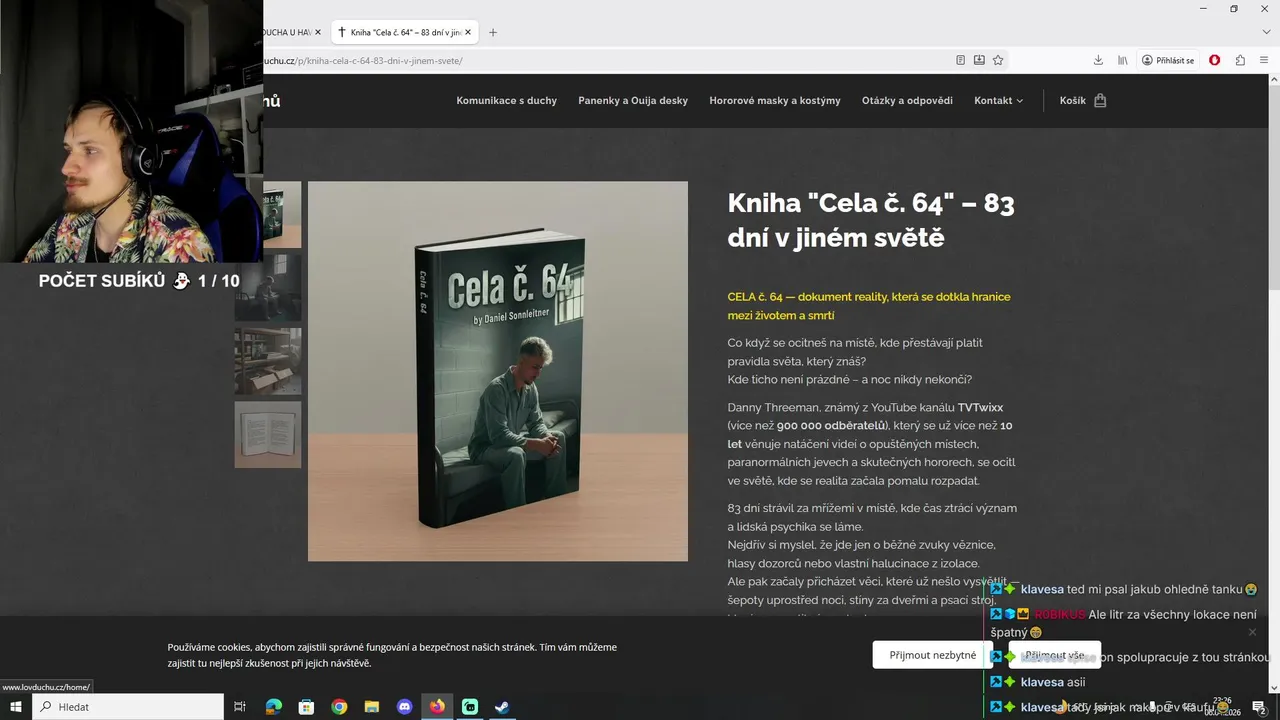Click Přijmout vše cookie button
This screenshot has width=1280, height=720.
[x=1054, y=655]
